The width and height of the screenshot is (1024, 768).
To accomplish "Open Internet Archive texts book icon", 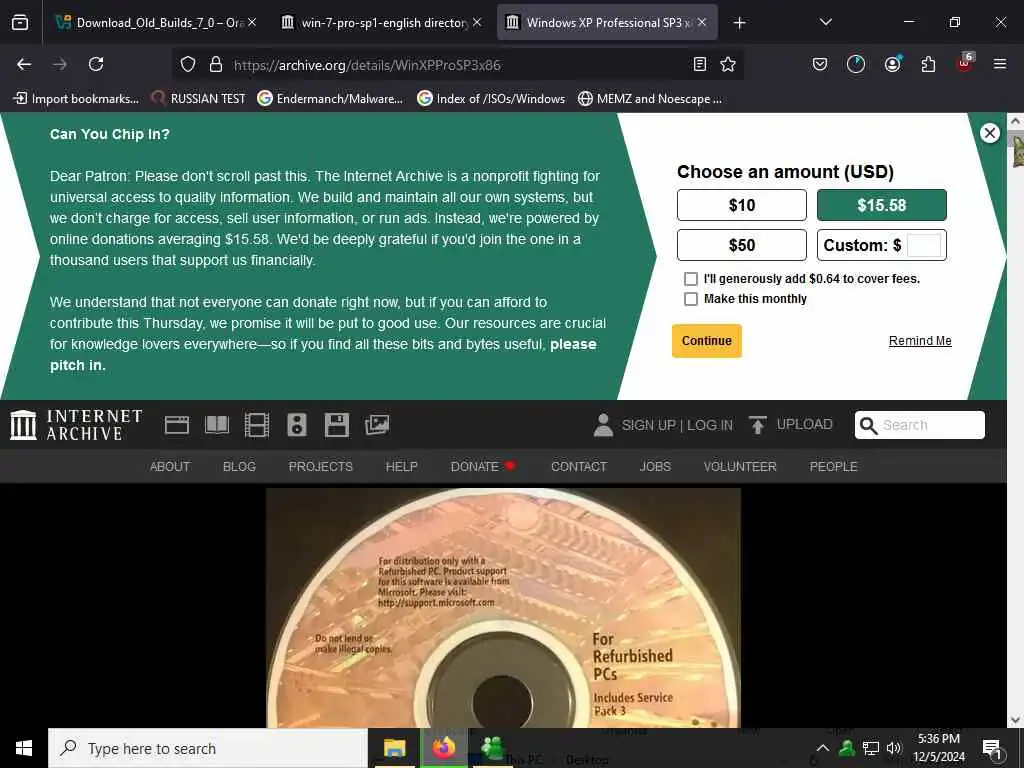I will [x=217, y=425].
